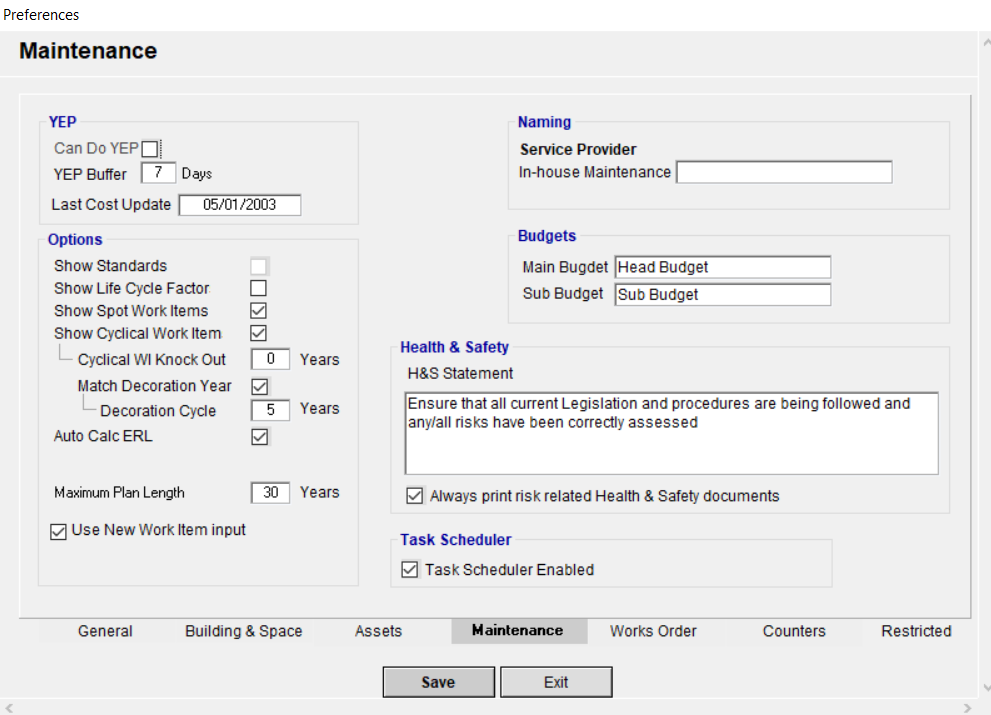This screenshot has height=715, width=991.
Task: Click the Main Budget field showing Head Budget
Action: 722,267
